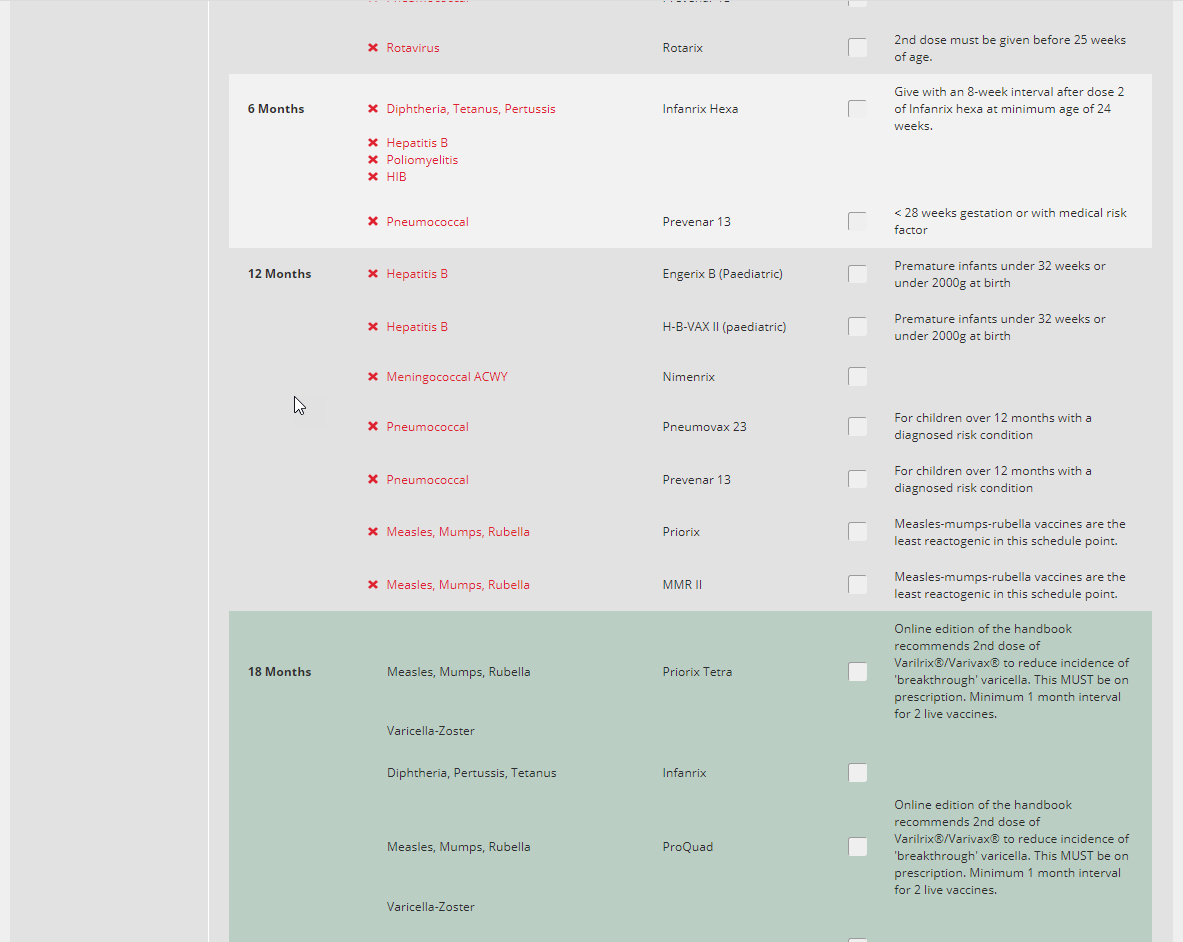Screen dimensions: 1183x942
Task: Click Pneumococcal on the Pneumovax 23 row
Action: pyautogui.click(x=427, y=427)
